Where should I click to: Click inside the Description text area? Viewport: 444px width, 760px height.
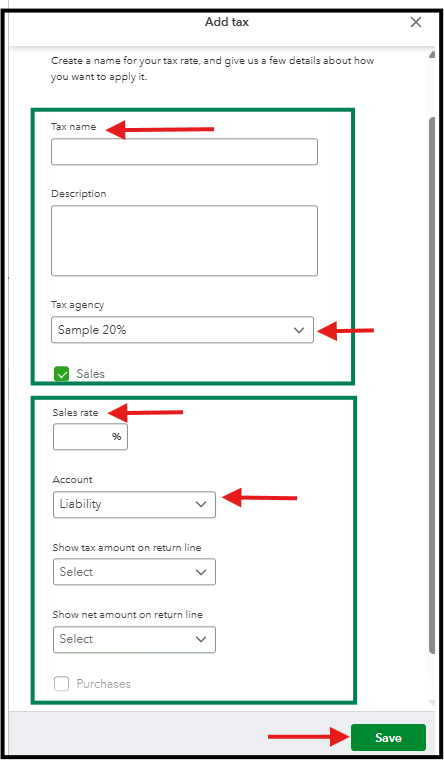[x=184, y=241]
